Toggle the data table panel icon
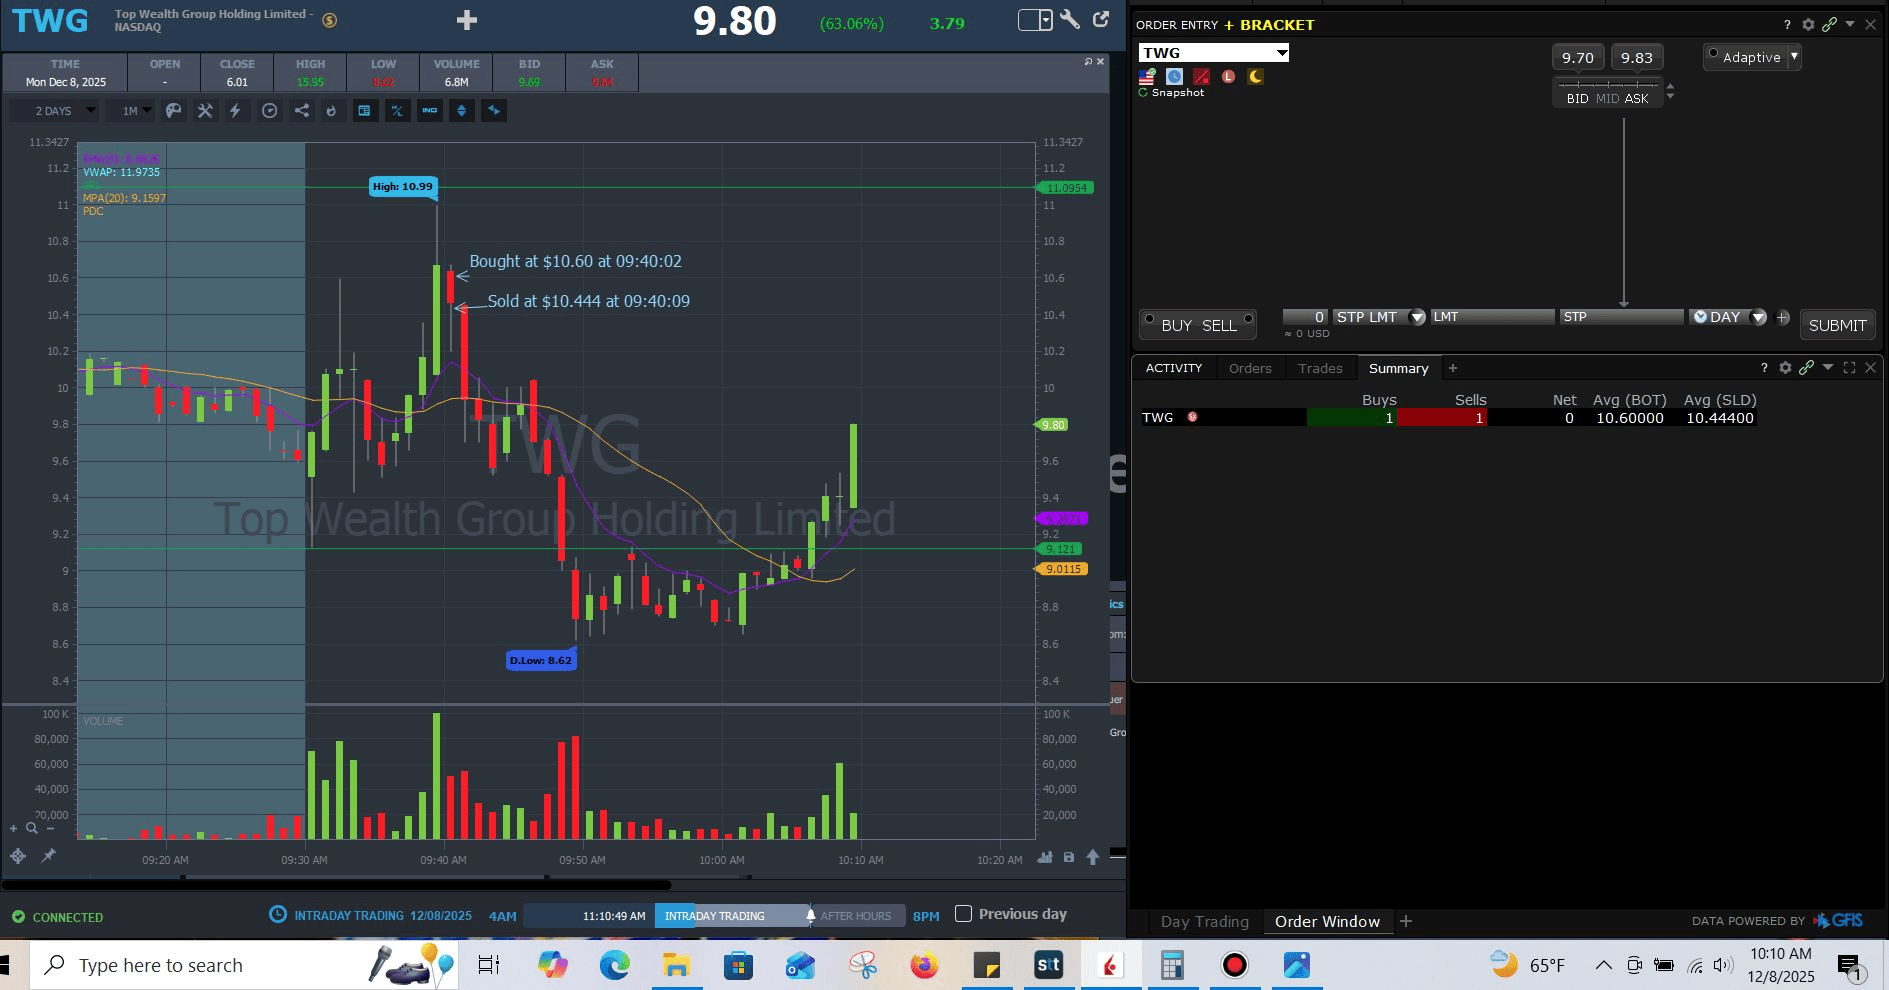The height and width of the screenshot is (990, 1889). [365, 111]
